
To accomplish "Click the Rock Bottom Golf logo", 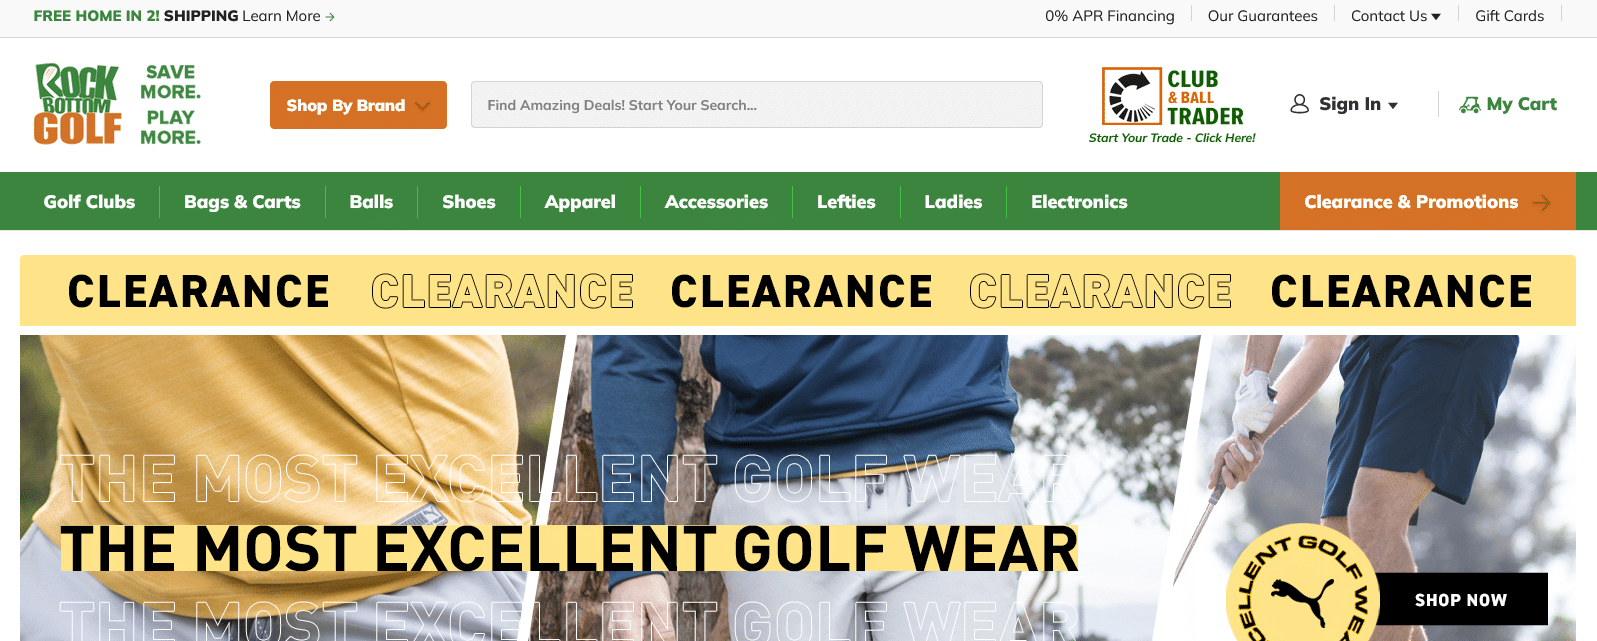I will coord(78,104).
